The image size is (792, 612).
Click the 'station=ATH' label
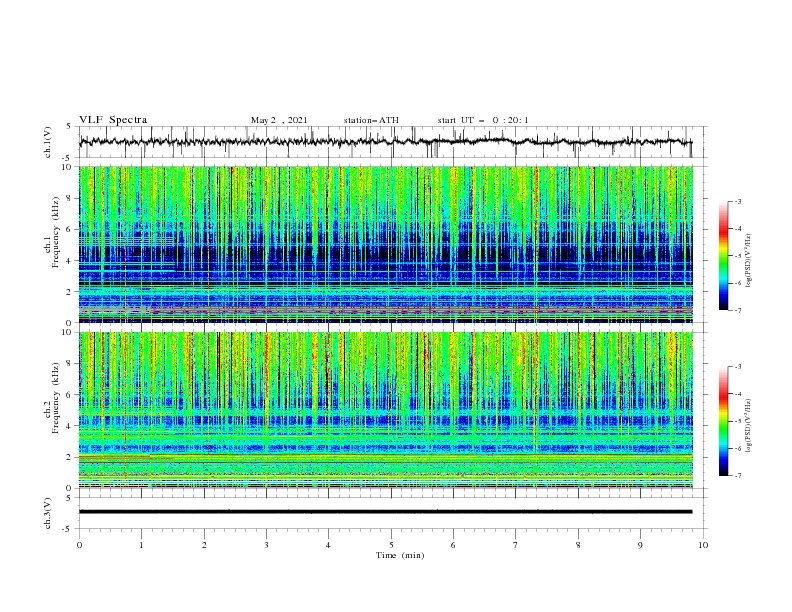371,120
